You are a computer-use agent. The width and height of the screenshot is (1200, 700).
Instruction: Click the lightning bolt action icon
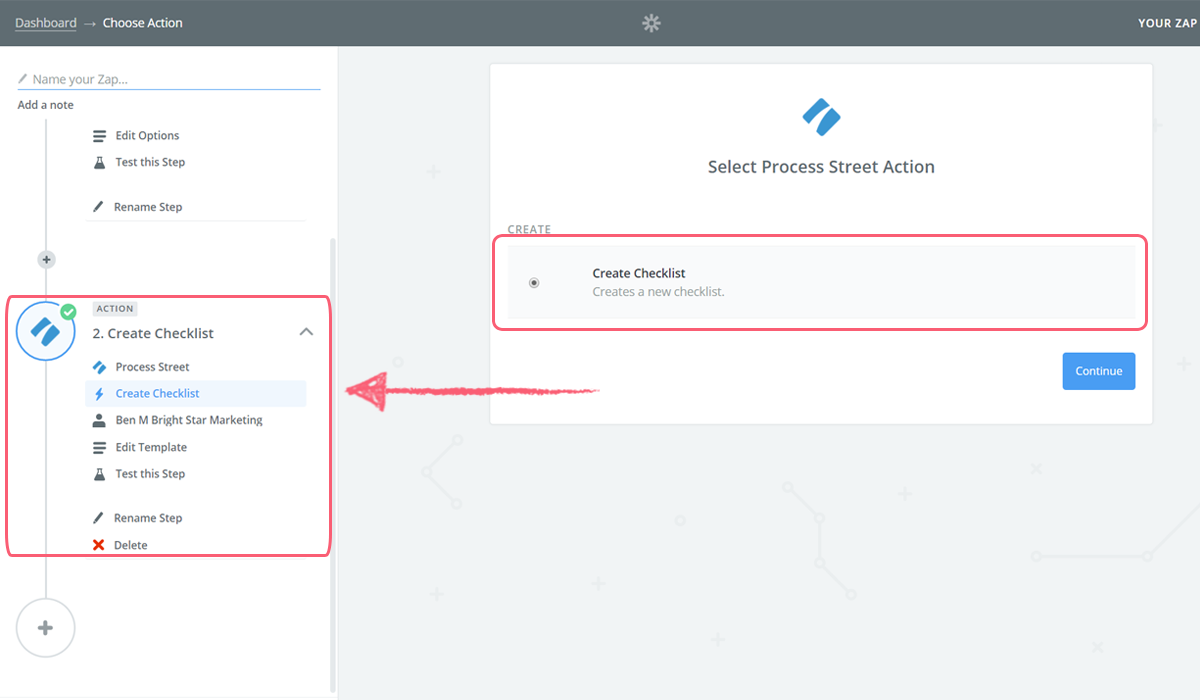(99, 394)
